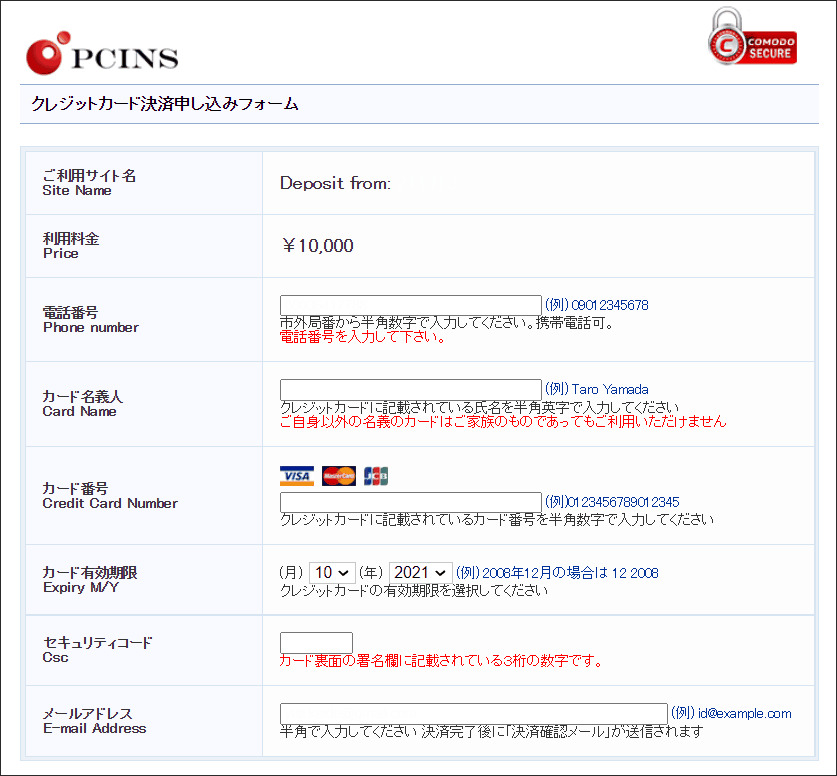Click the MasterCard icon
This screenshot has width=837, height=776.
pos(339,476)
